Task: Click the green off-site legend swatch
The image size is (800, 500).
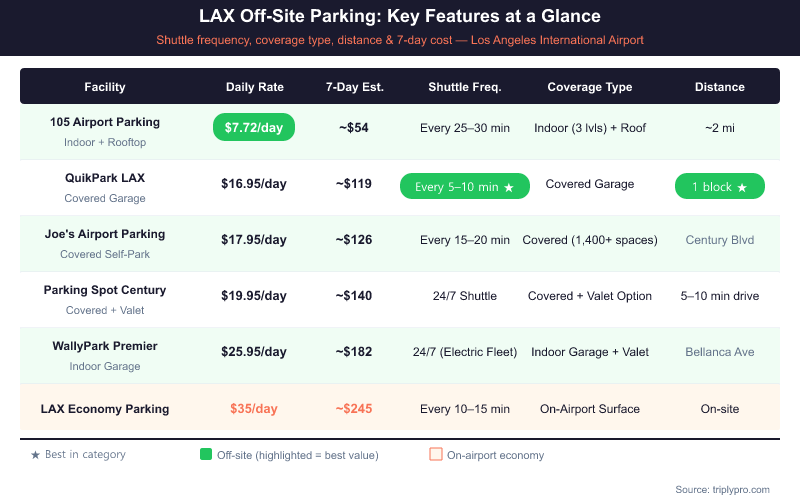Action: 206,455
